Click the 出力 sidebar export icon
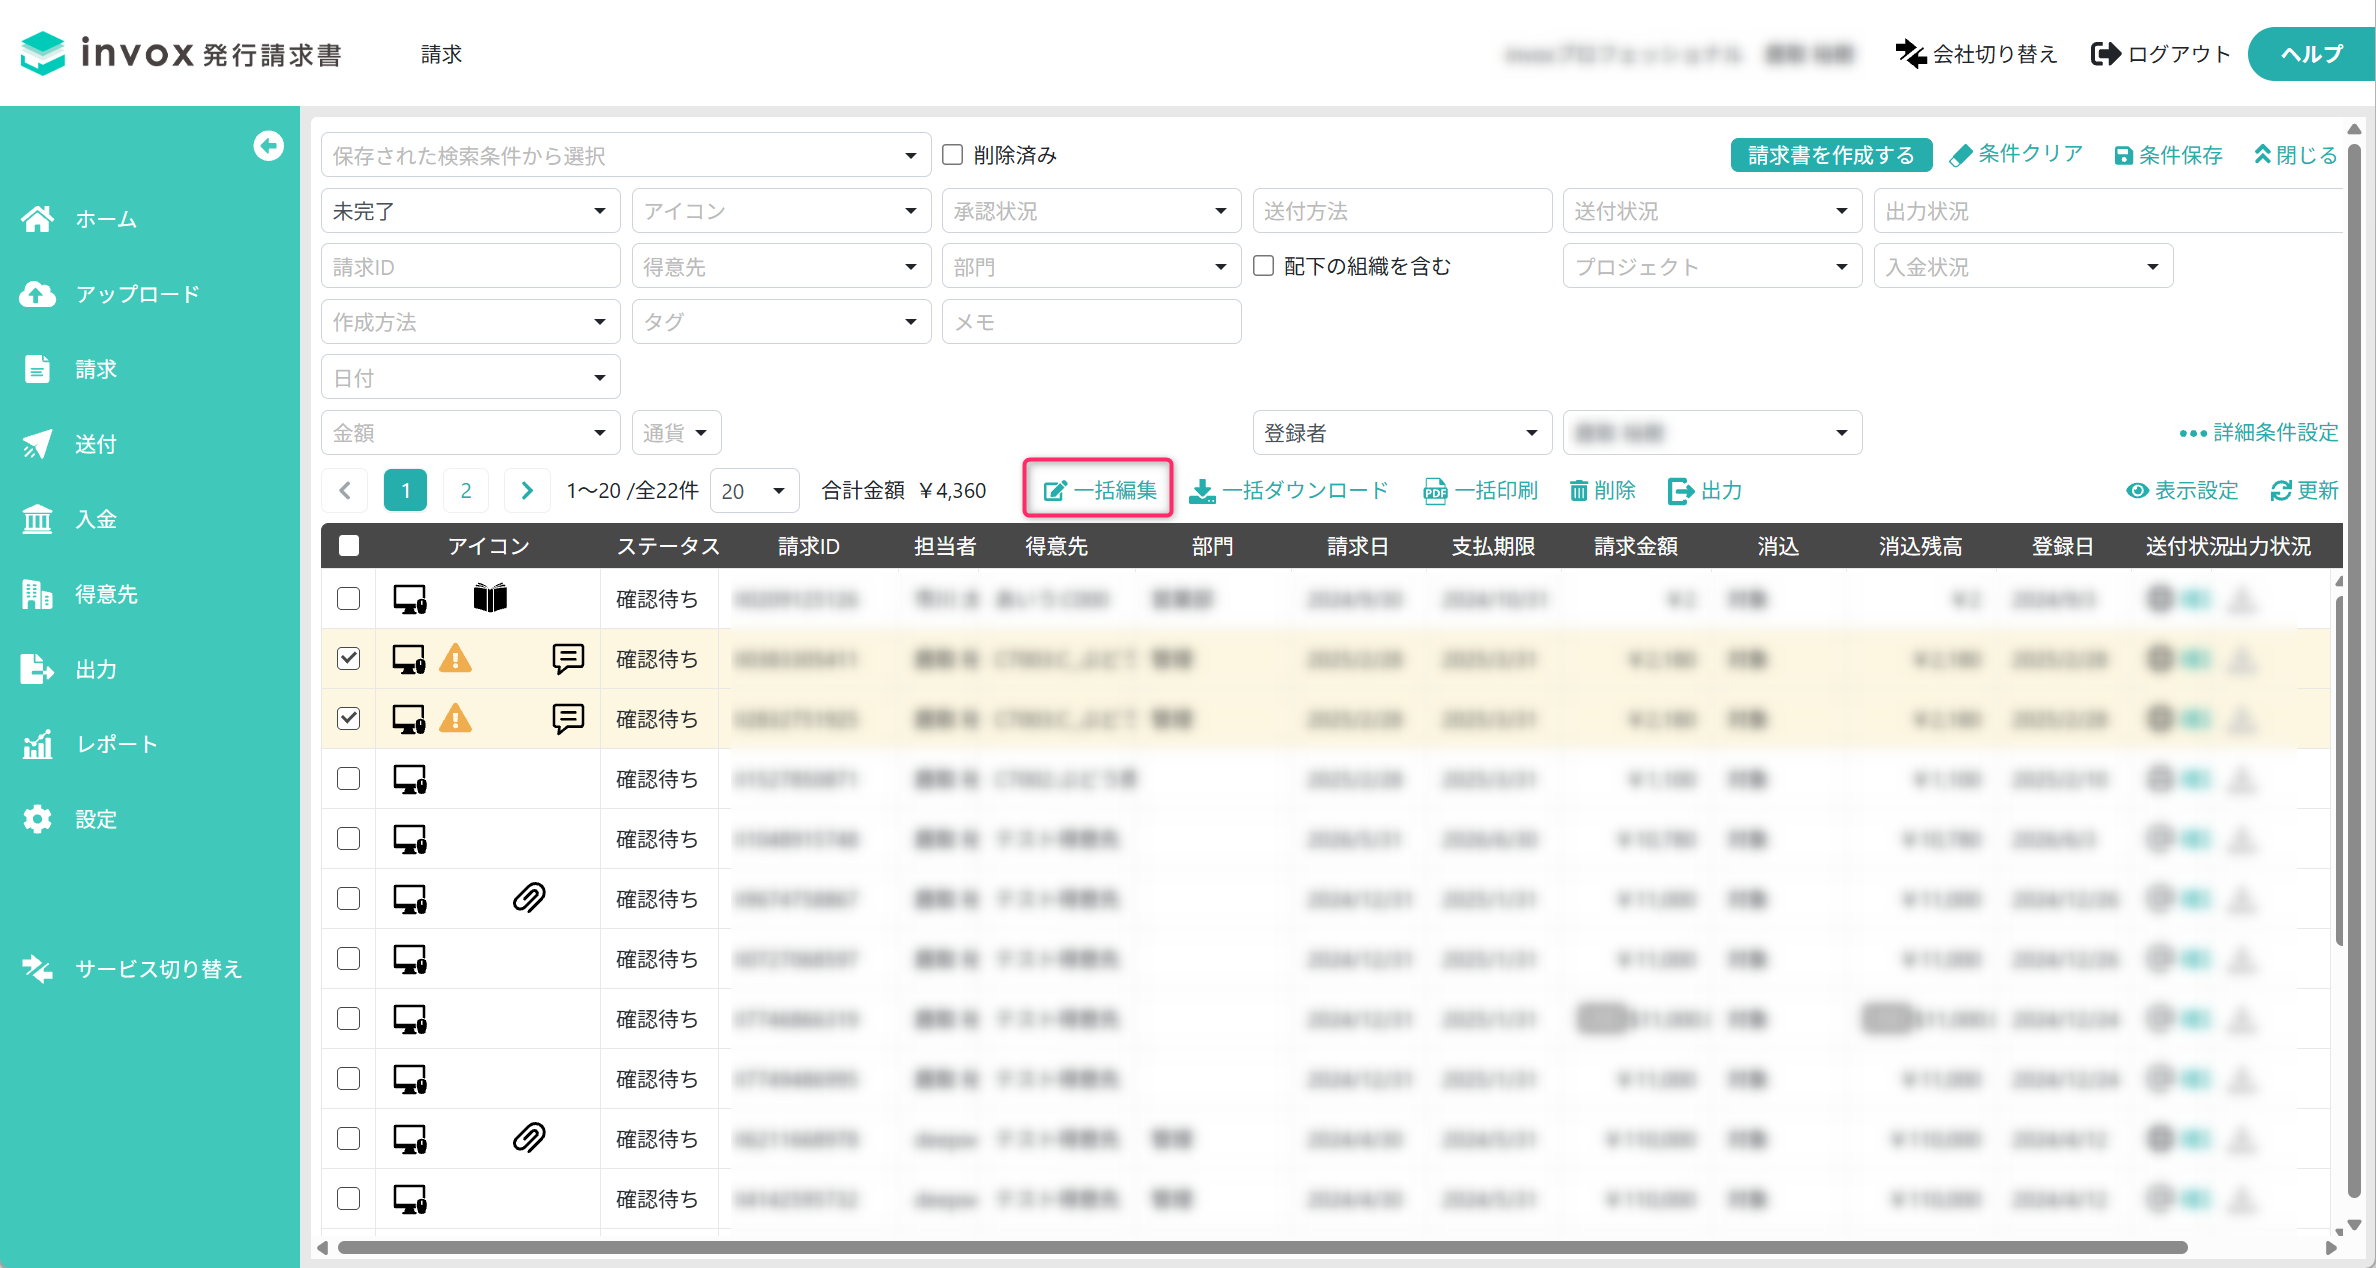The width and height of the screenshot is (2376, 1268). pyautogui.click(x=37, y=669)
